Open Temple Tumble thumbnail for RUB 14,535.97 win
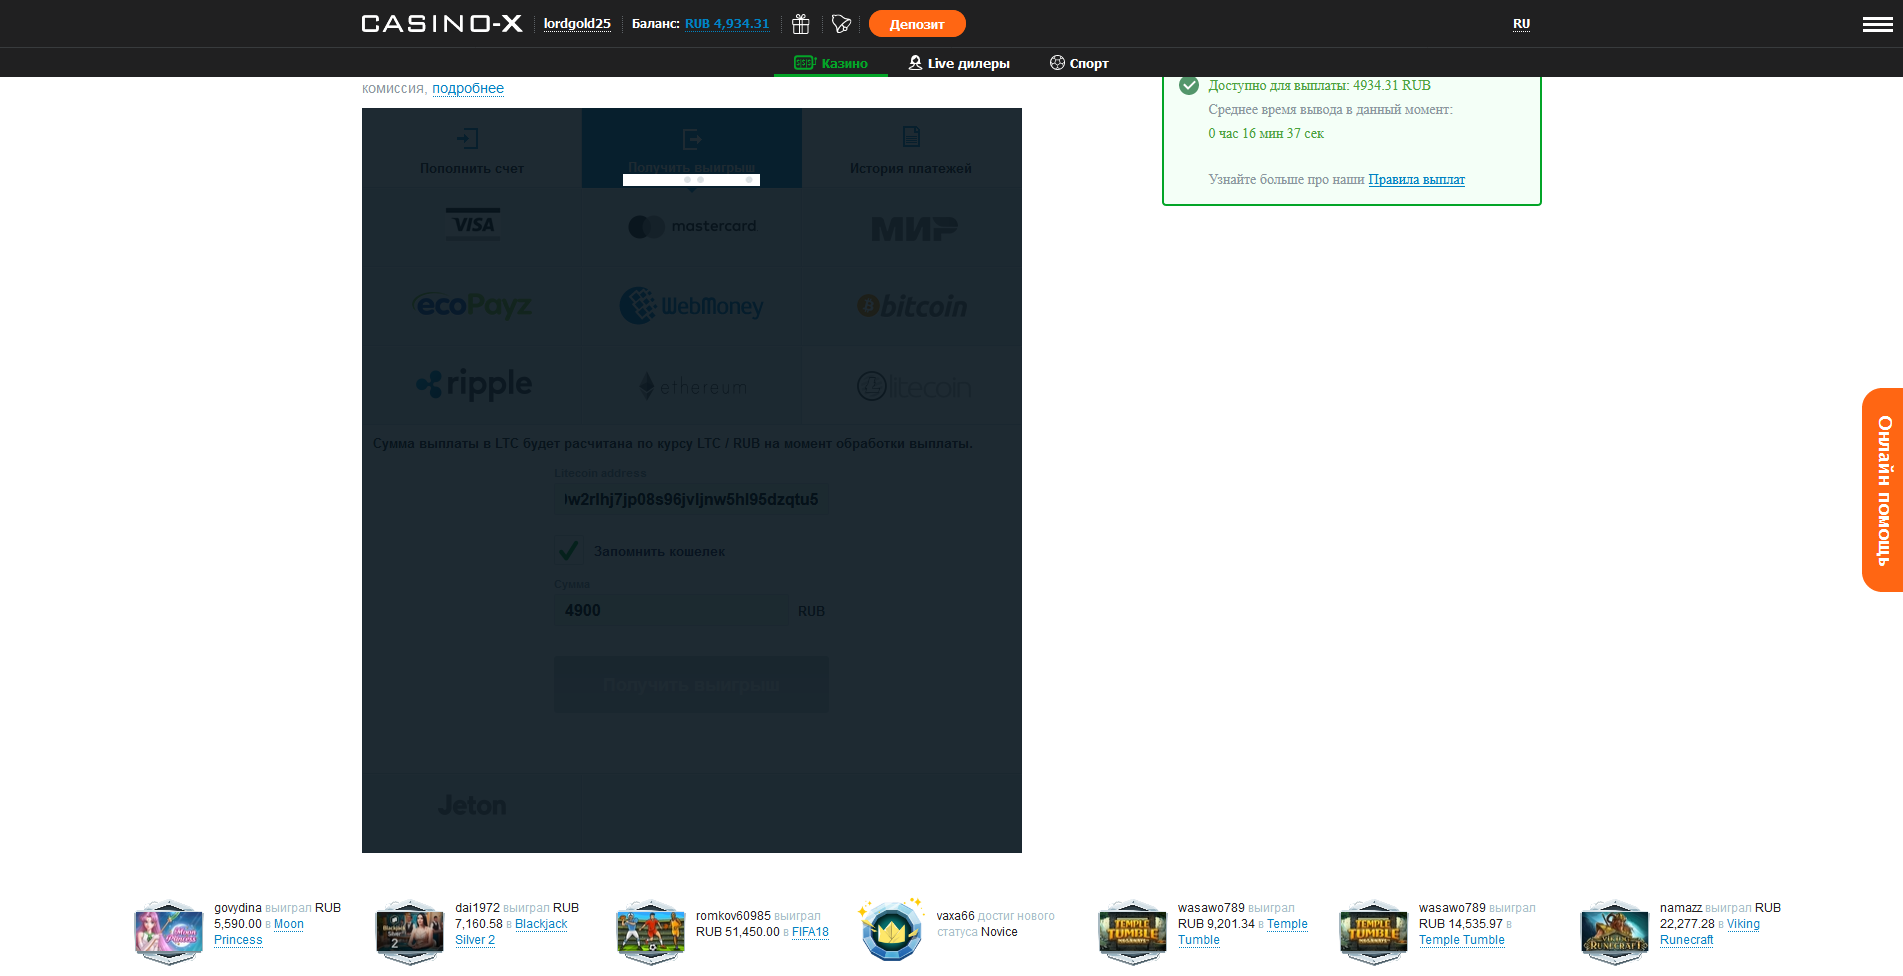Viewport: 1903px width, 976px height. point(1373,932)
